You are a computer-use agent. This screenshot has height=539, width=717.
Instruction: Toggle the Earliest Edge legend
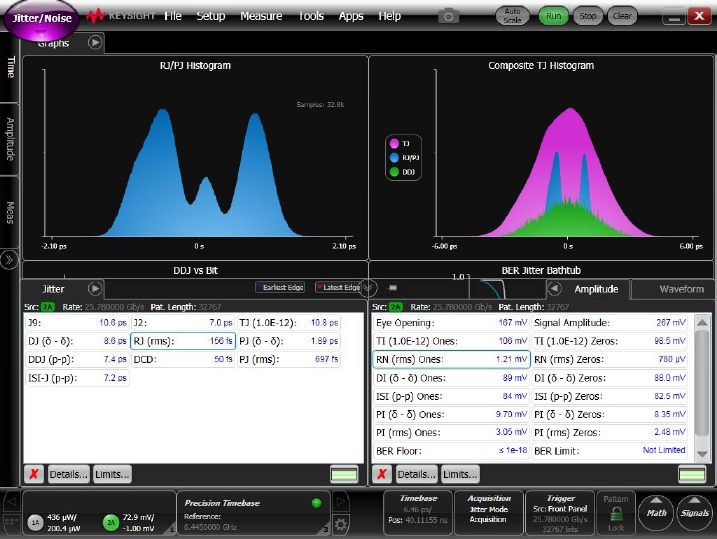pyautogui.click(x=280, y=287)
